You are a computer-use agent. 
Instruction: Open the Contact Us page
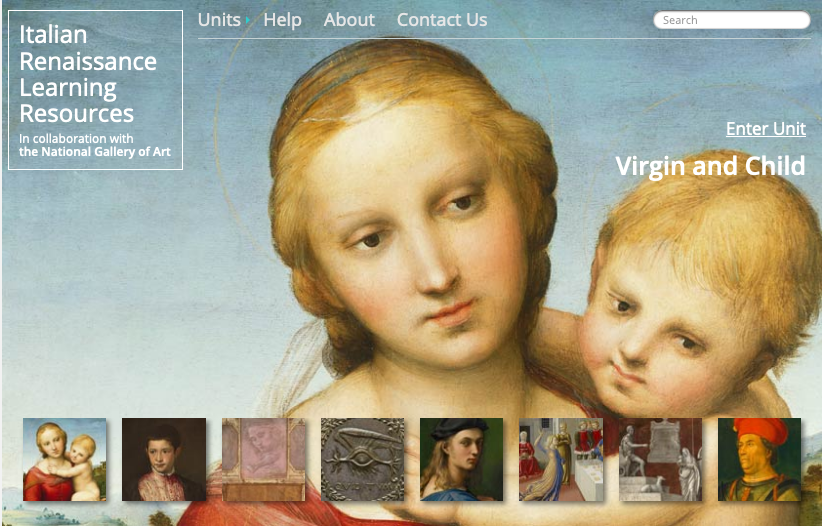442,20
